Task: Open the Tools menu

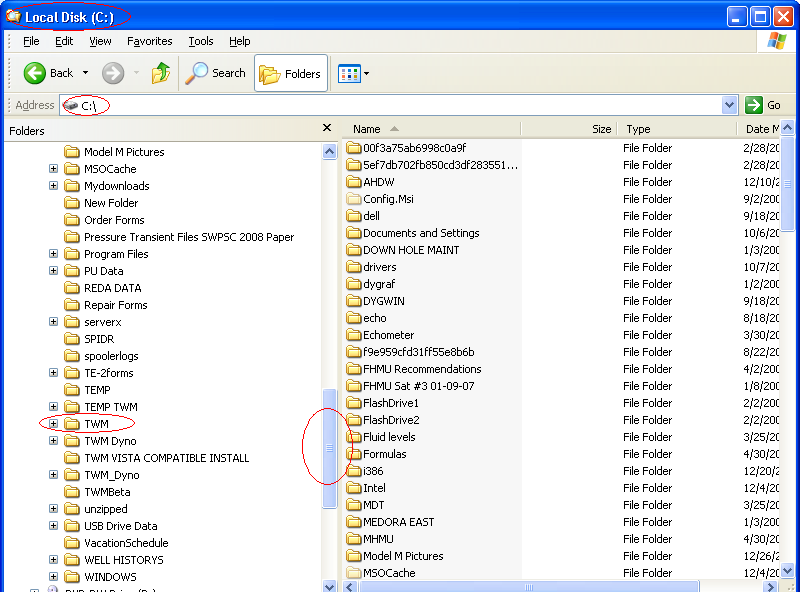Action: point(201,41)
